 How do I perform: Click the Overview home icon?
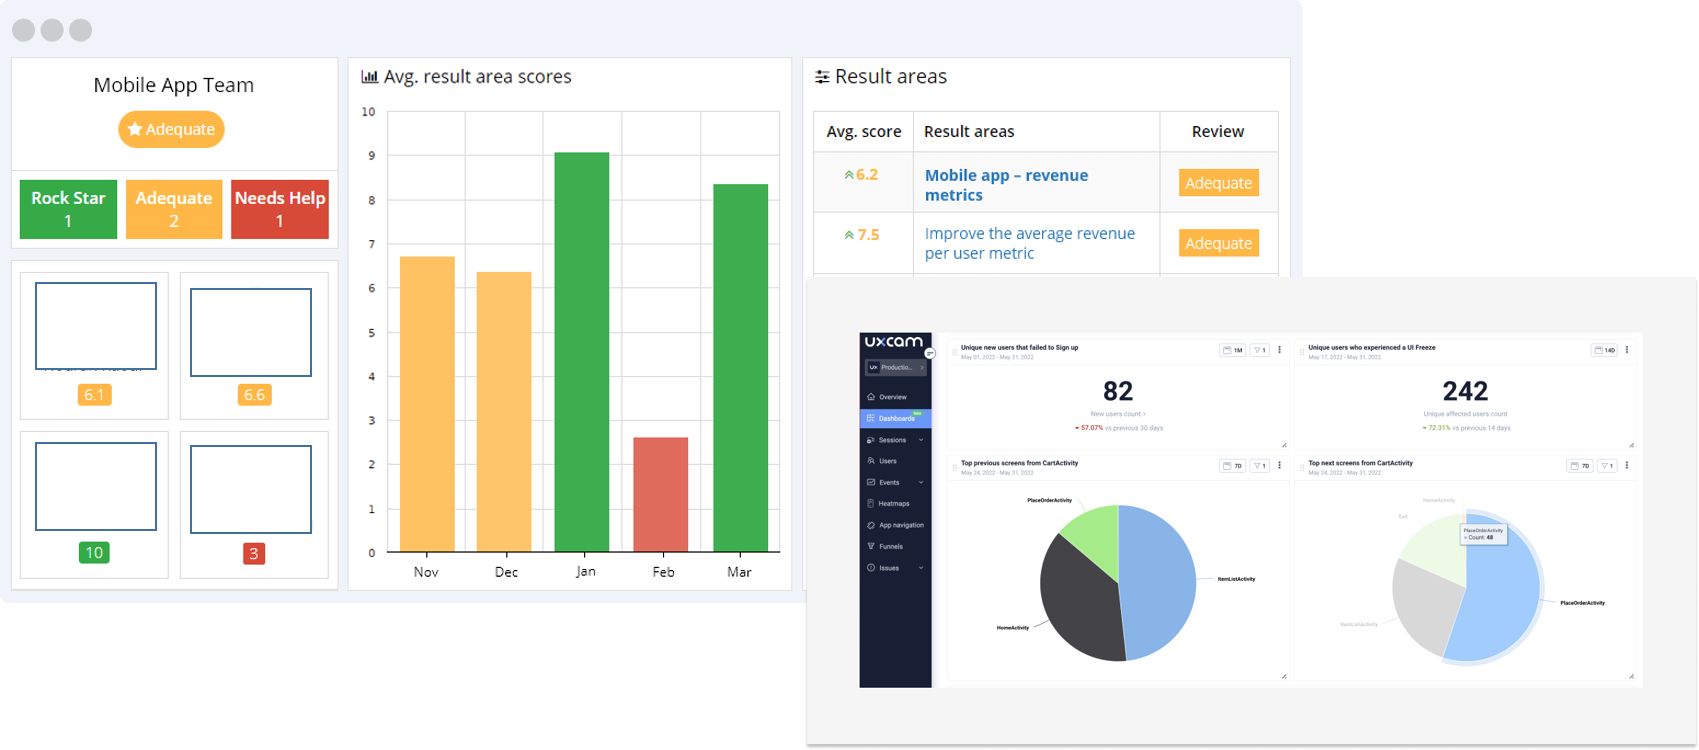tap(871, 397)
